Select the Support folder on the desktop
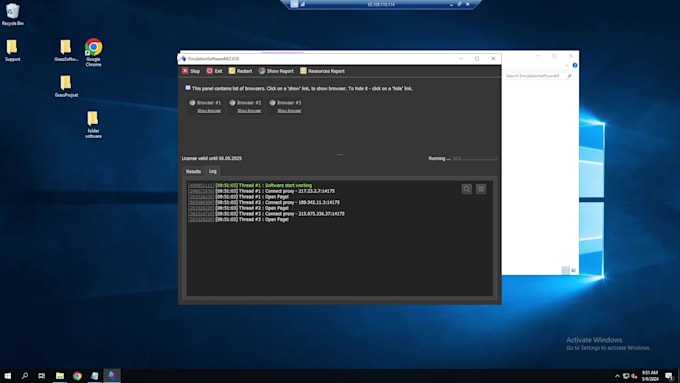 click(13, 50)
